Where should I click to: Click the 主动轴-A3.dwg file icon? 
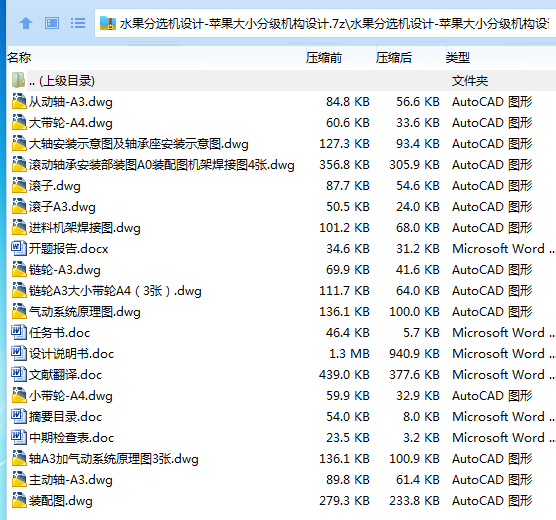[19, 479]
